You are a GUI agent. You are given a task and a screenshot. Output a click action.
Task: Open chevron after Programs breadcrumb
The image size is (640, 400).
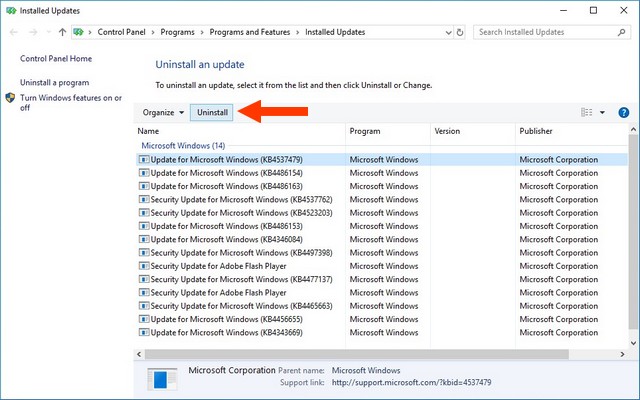click(202, 32)
